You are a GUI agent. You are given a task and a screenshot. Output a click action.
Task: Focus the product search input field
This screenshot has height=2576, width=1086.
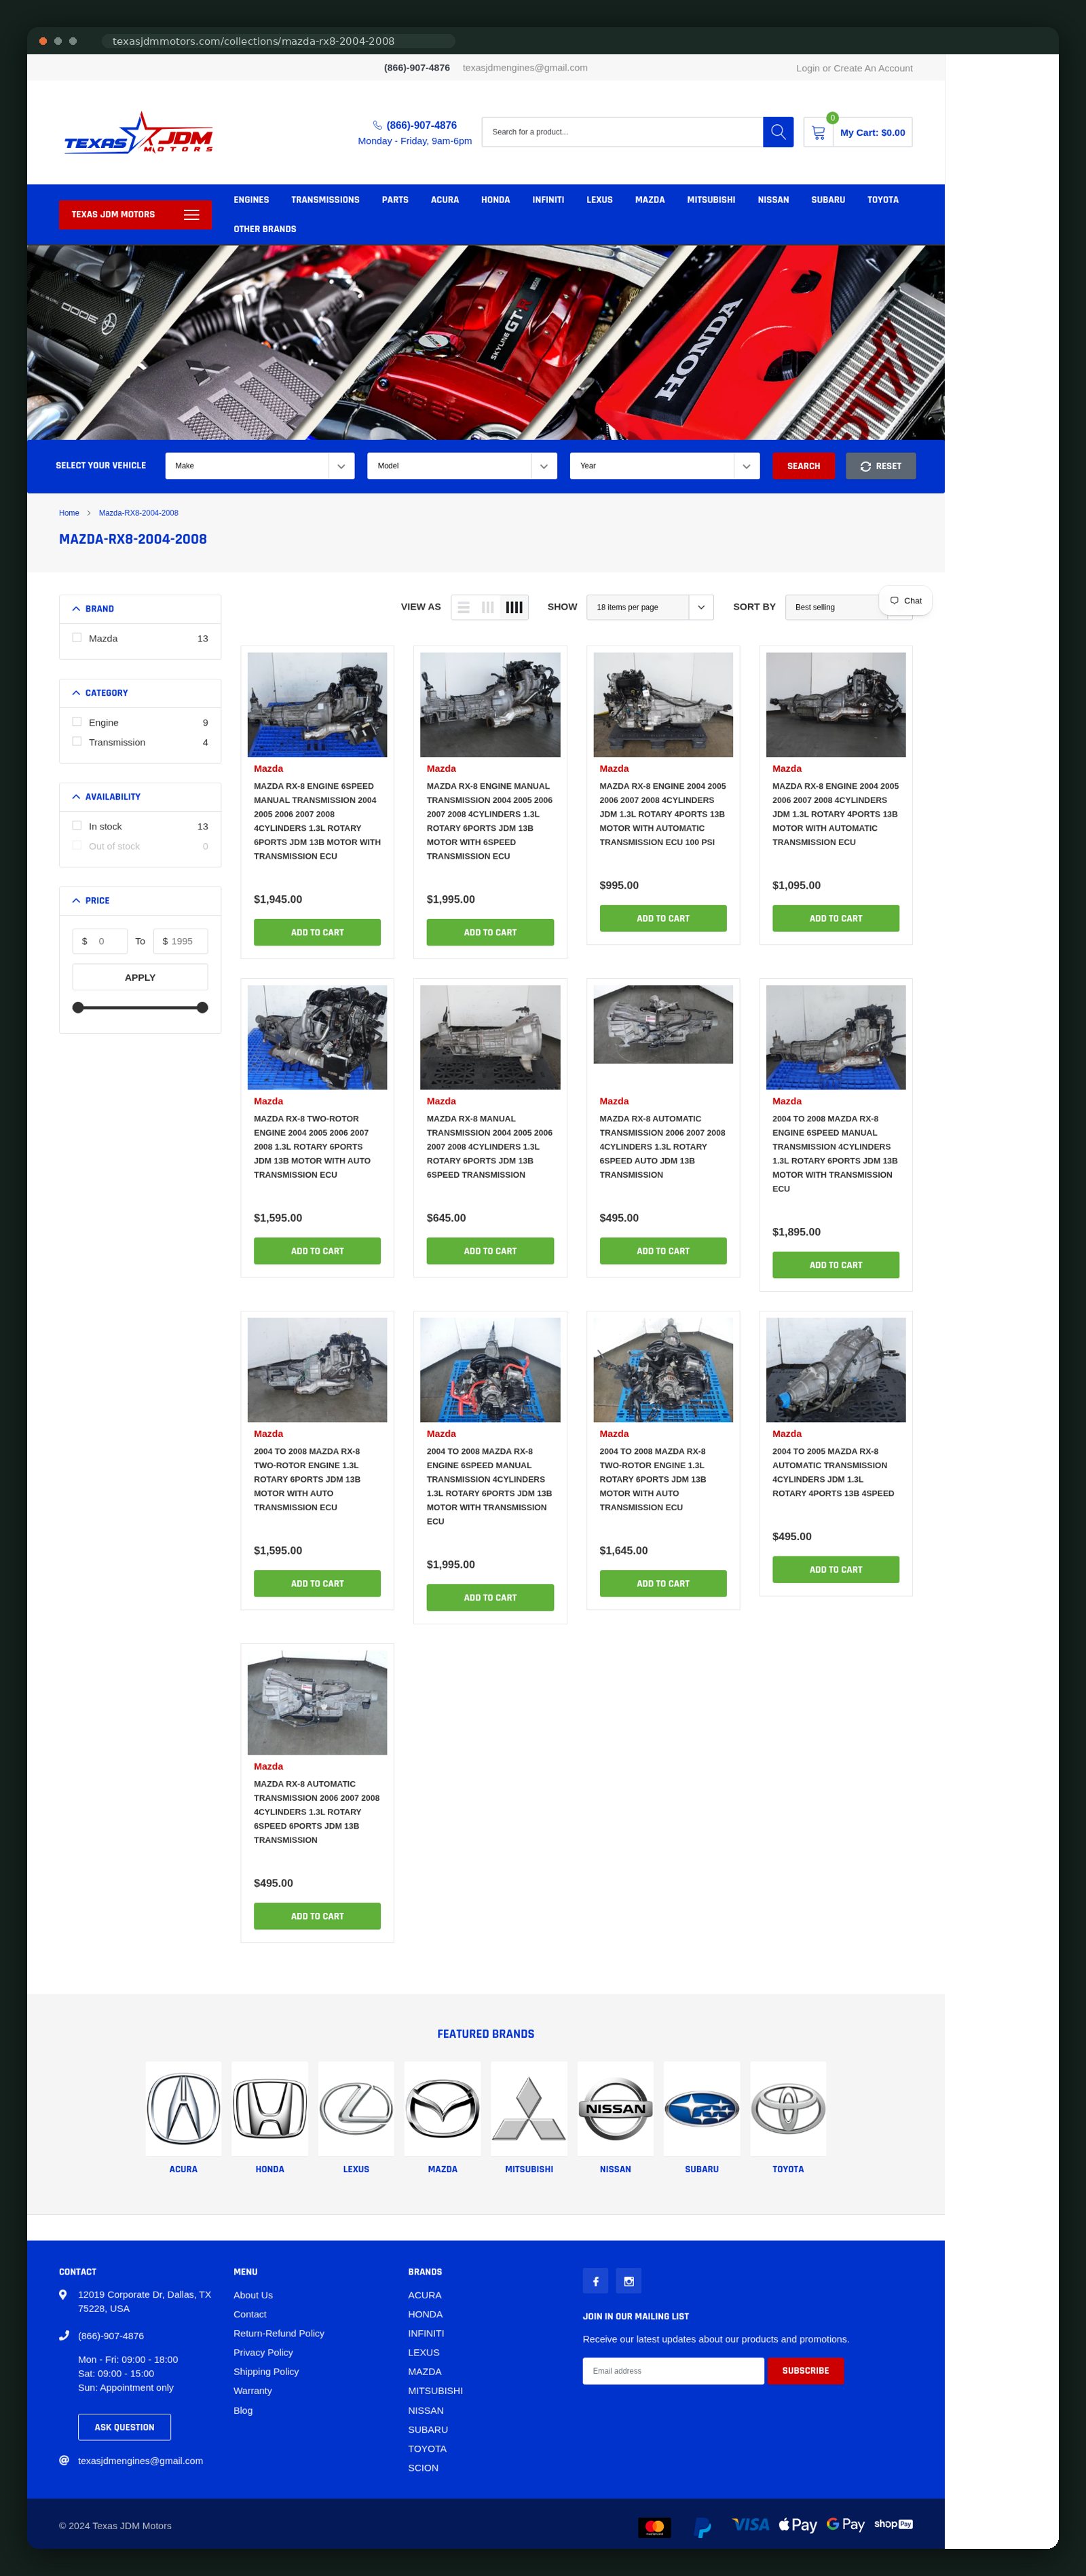click(622, 132)
